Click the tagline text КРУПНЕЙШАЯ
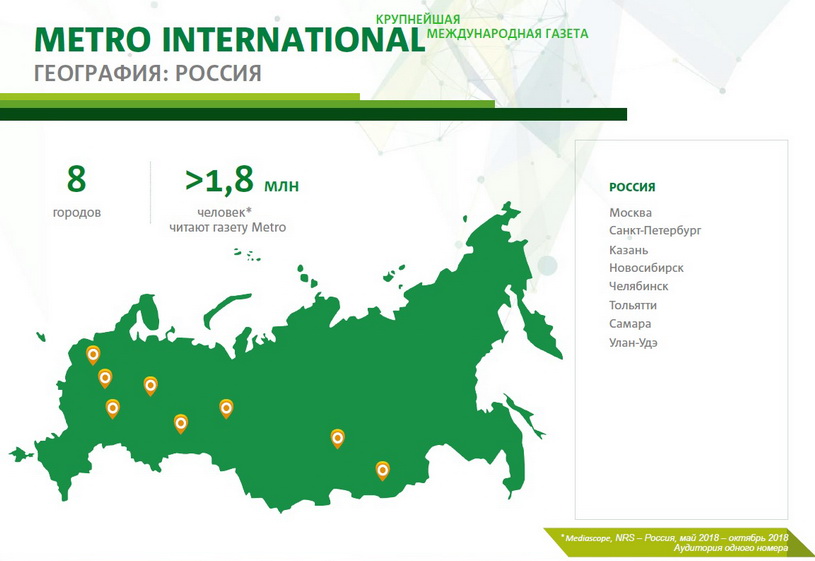 (x=418, y=19)
